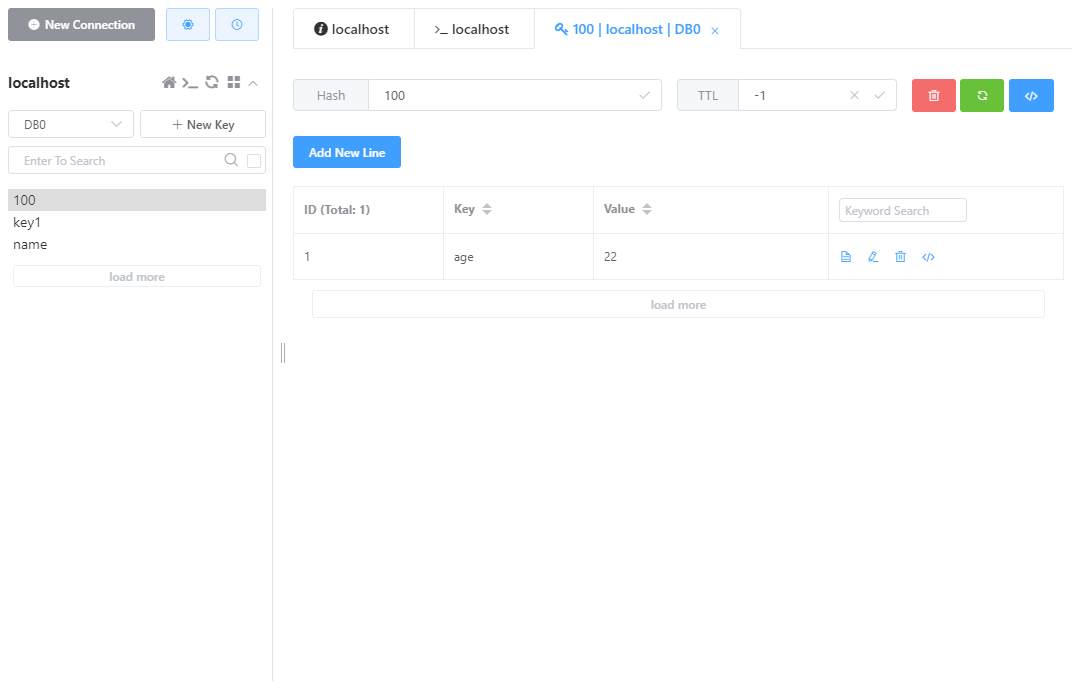The height and width of the screenshot is (689, 1084).
Task: Go to localhost home status icon
Action: pyautogui.click(x=169, y=83)
